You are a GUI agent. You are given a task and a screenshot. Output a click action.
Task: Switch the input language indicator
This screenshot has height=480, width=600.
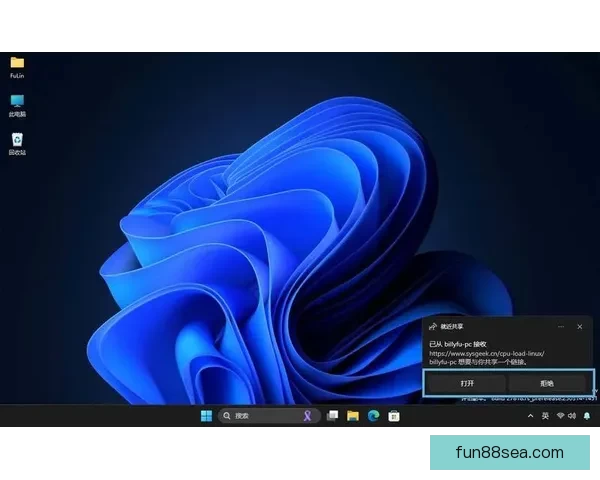pos(545,416)
